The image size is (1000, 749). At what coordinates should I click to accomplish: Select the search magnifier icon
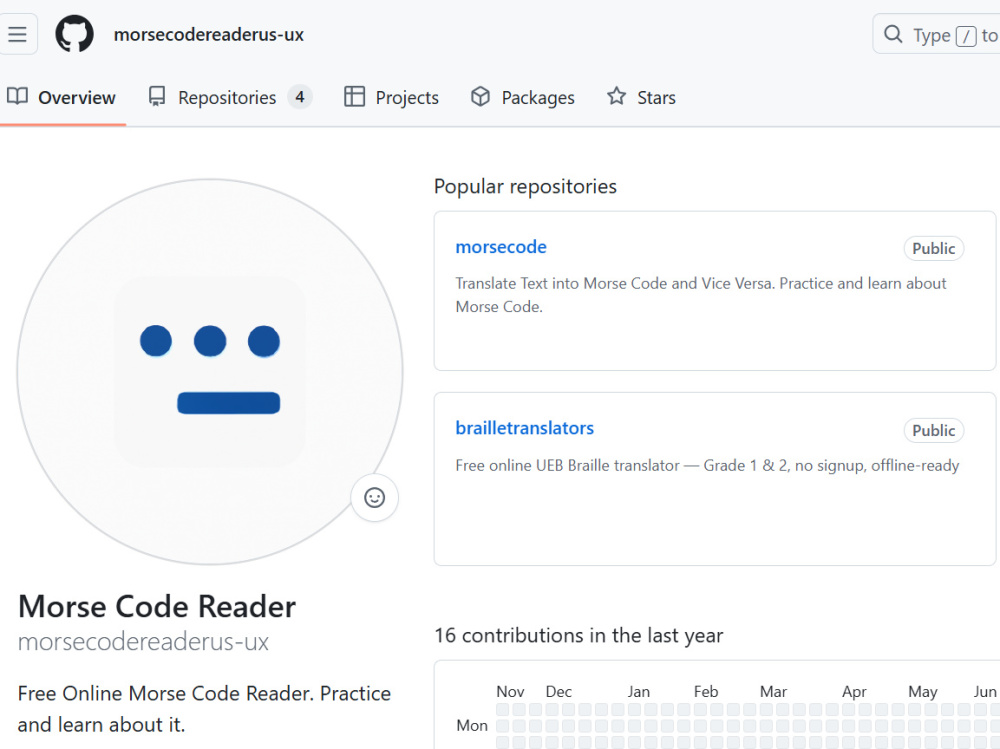(x=893, y=34)
